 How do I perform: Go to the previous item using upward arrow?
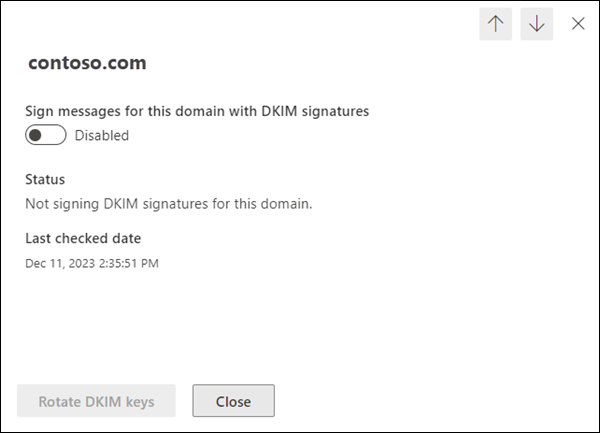point(496,24)
